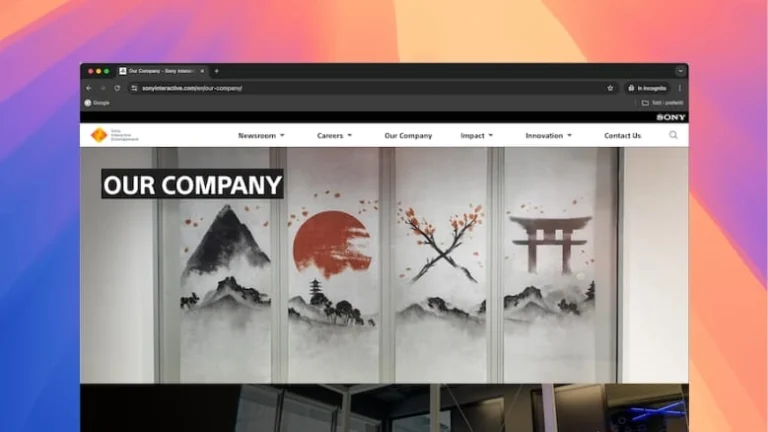The image size is (768, 432).
Task: Close the Our Company tab
Action: pyautogui.click(x=202, y=71)
